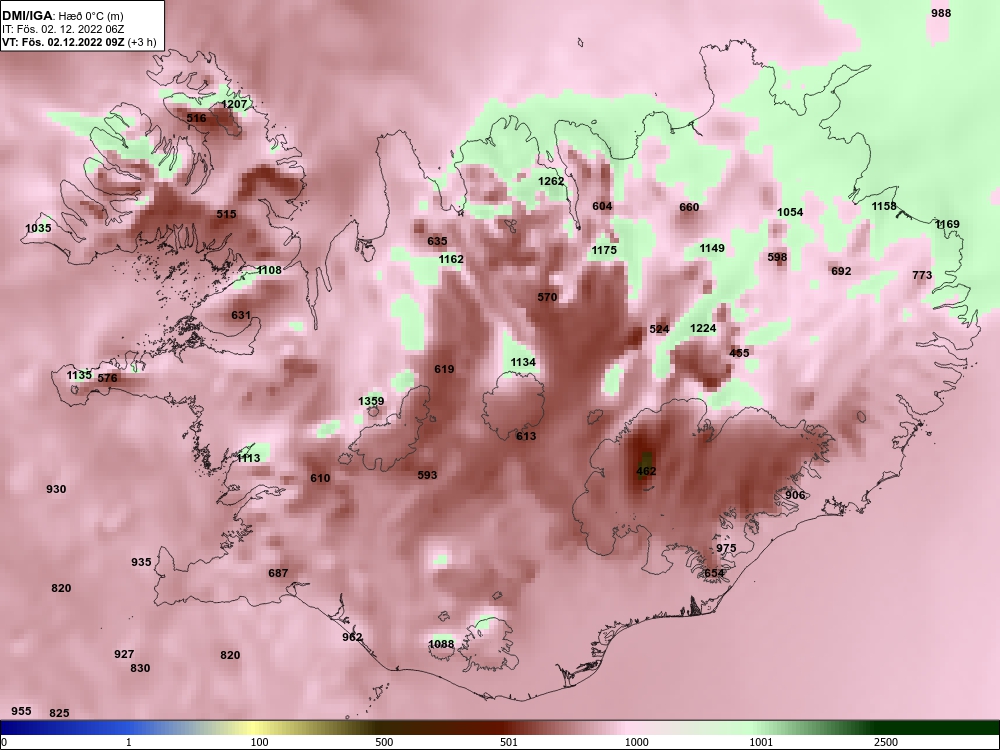Click the 524 value
1000x750 pixels.
(659, 329)
